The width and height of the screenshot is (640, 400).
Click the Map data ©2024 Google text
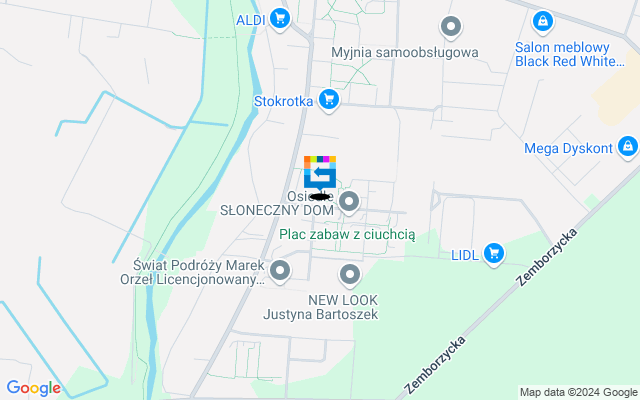(x=578, y=393)
